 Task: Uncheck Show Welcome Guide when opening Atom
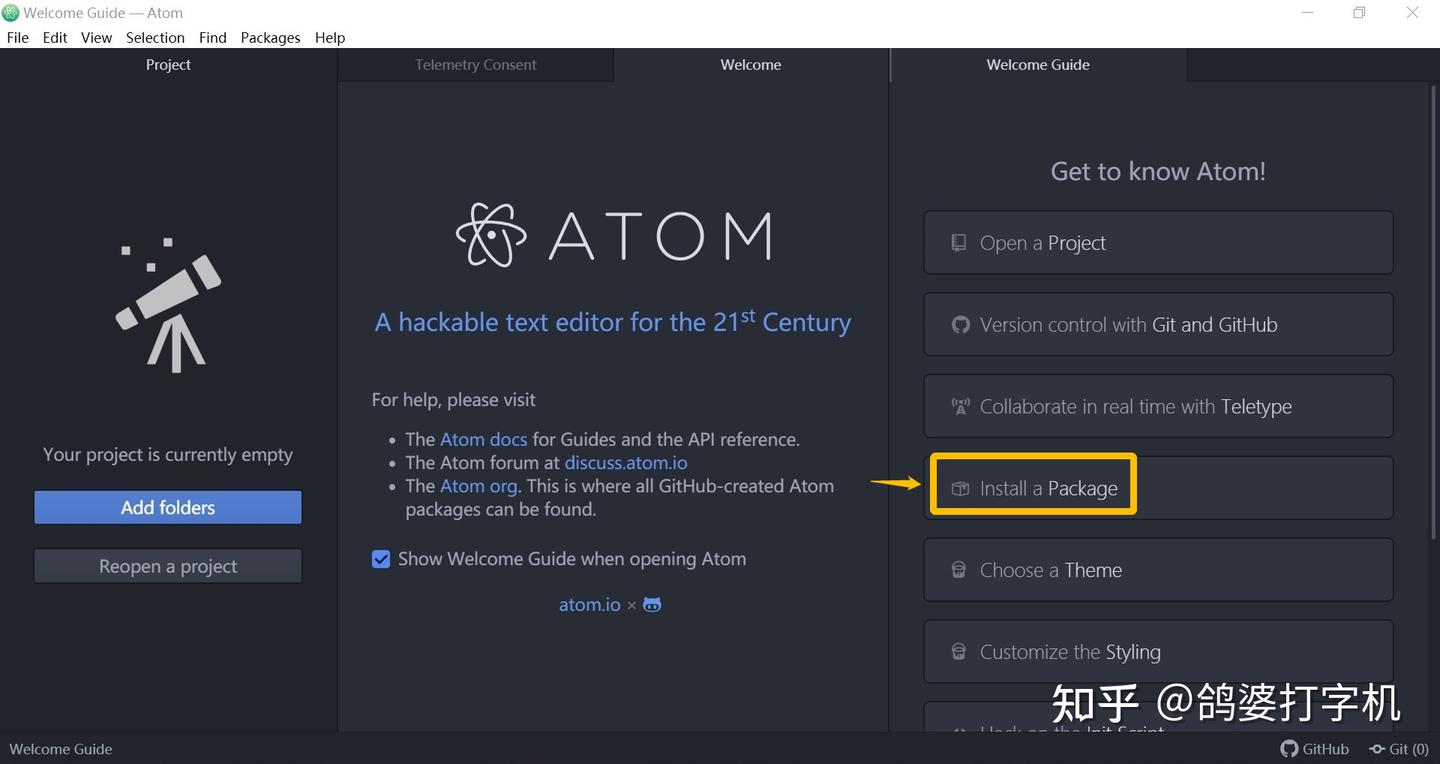(x=380, y=559)
